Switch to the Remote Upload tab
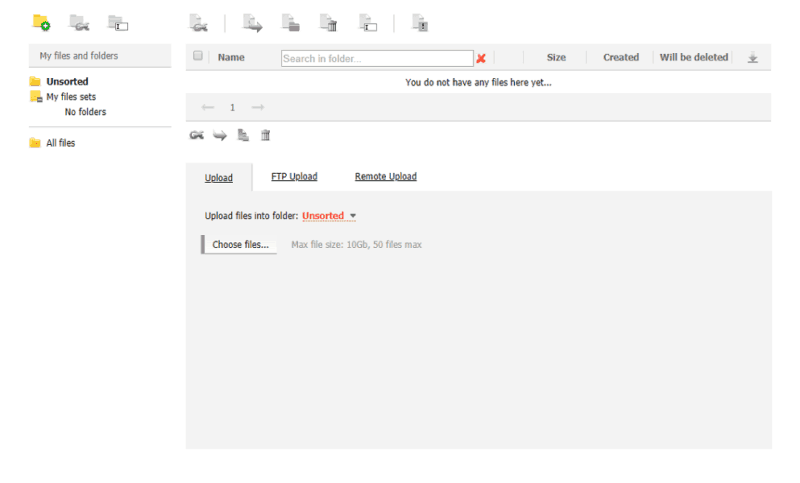The width and height of the screenshot is (800, 483). (x=385, y=177)
